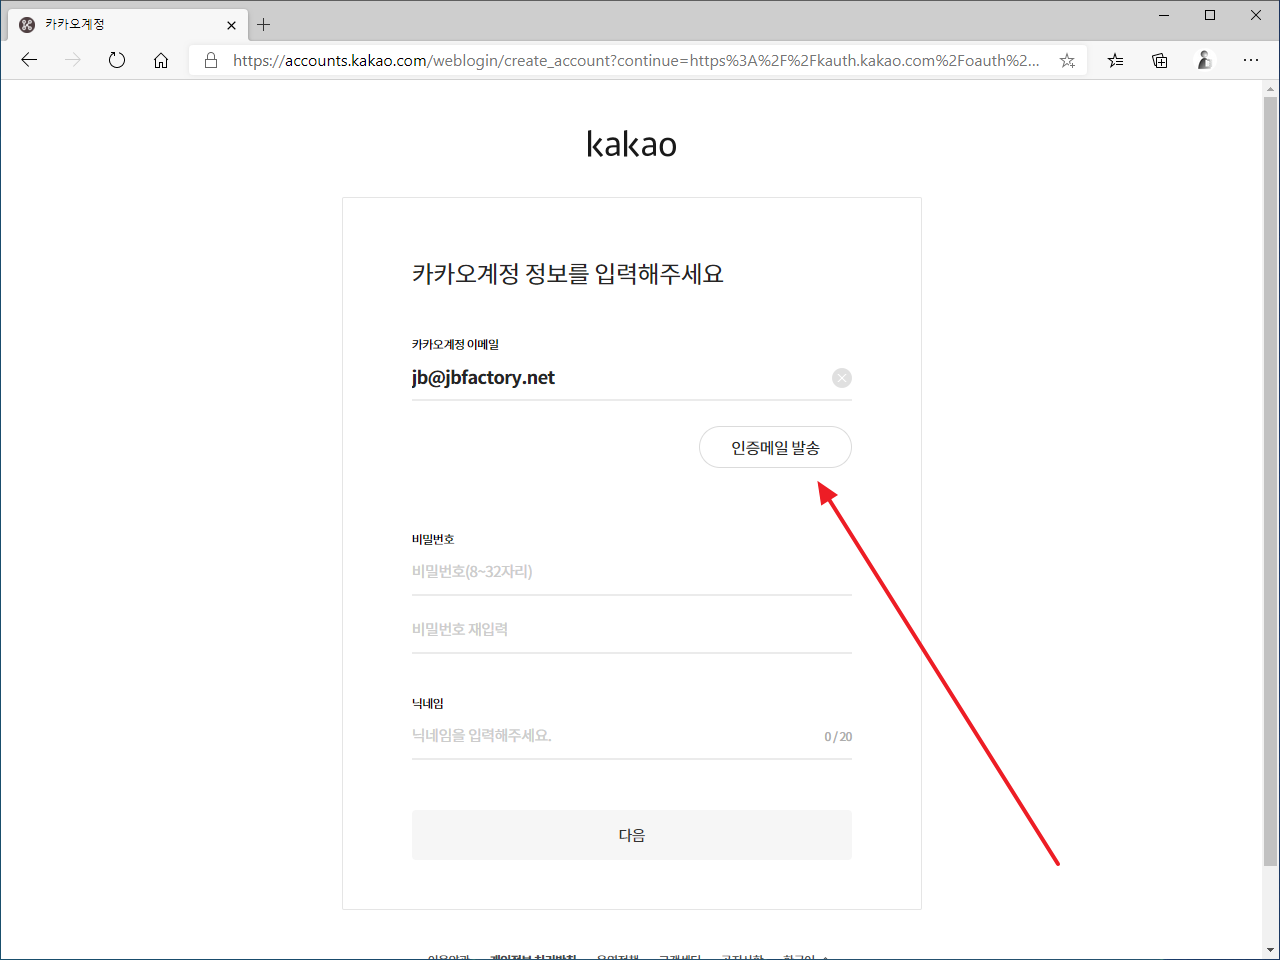
Task: Open the favorites list icon
Action: [1116, 60]
